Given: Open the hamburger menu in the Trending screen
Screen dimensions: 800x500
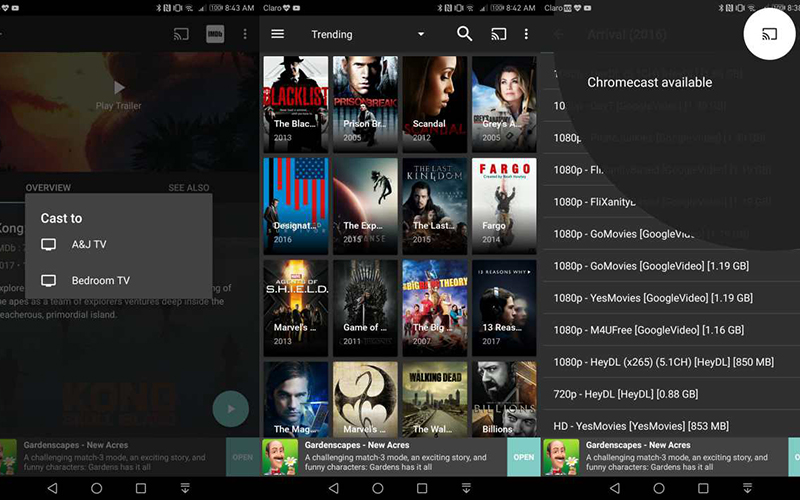Looking at the screenshot, I should [x=278, y=34].
